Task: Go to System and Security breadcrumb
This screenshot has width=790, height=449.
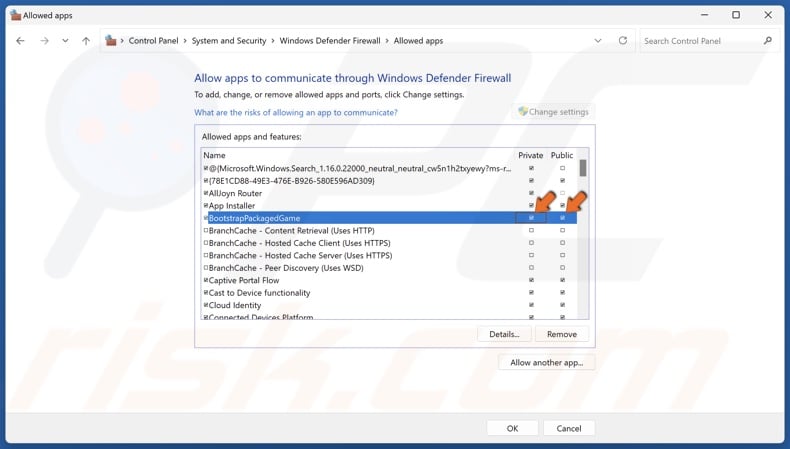Action: (x=229, y=41)
